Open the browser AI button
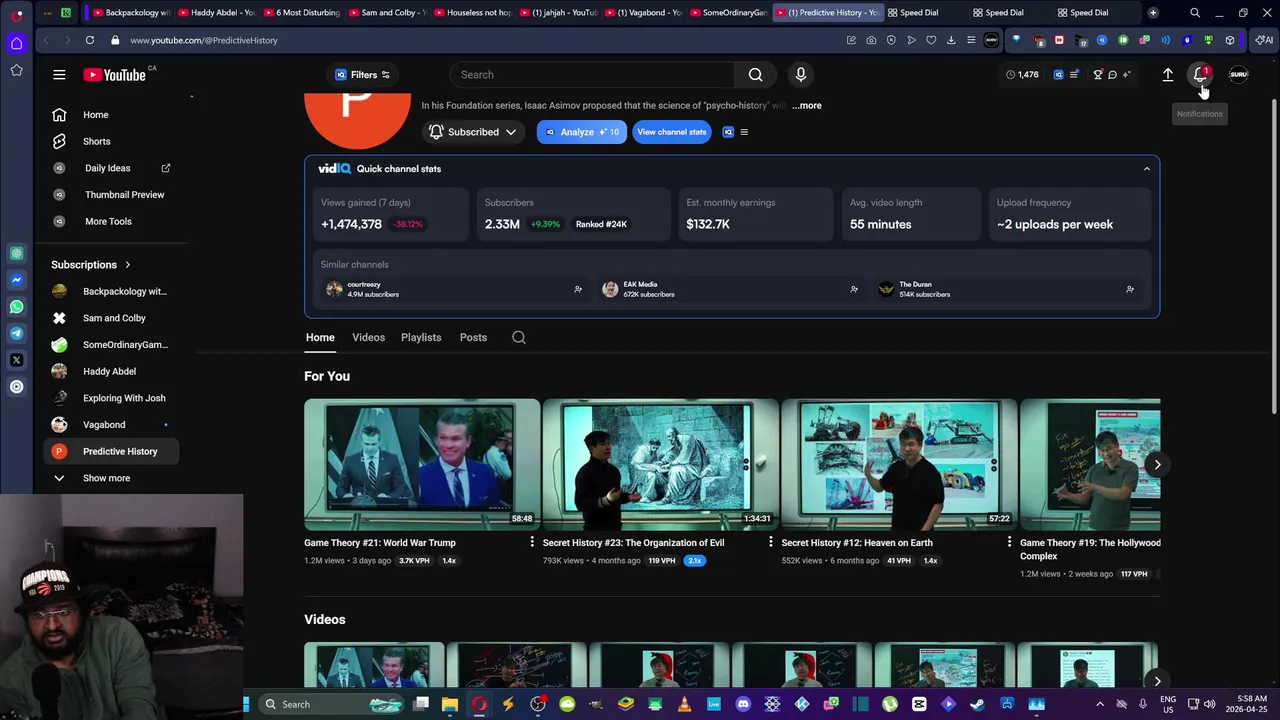 pyautogui.click(x=1263, y=40)
